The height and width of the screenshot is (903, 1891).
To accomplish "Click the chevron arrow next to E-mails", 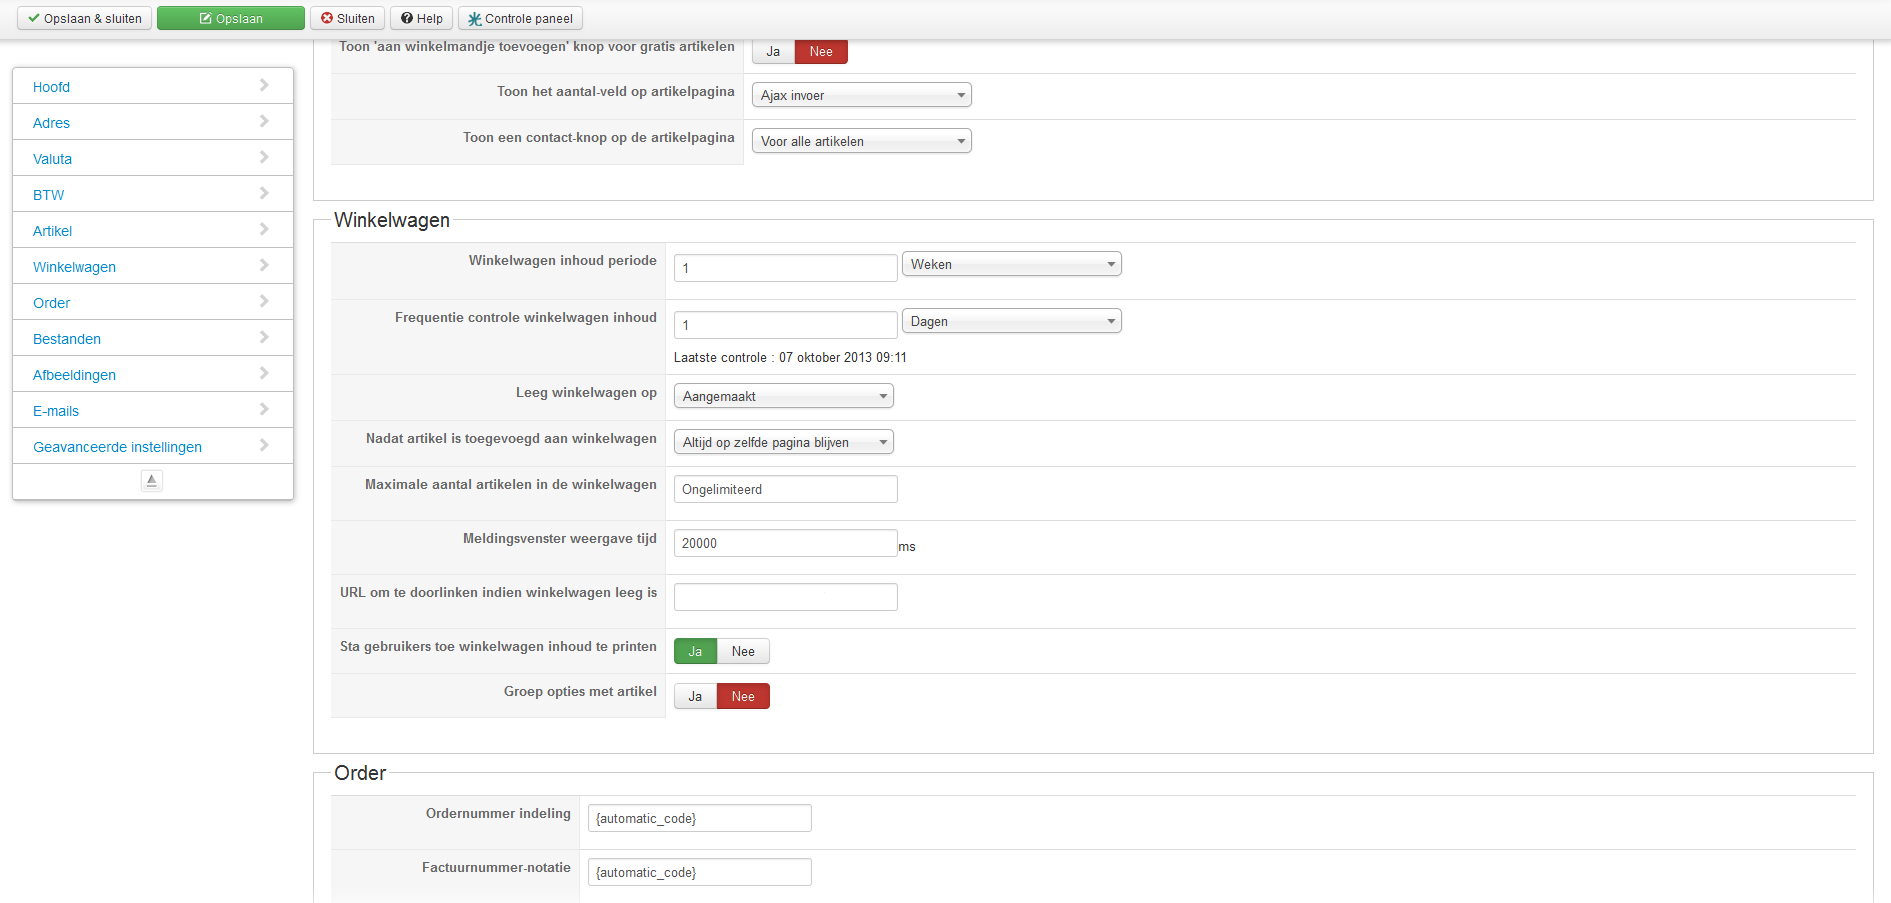I will 264,409.
